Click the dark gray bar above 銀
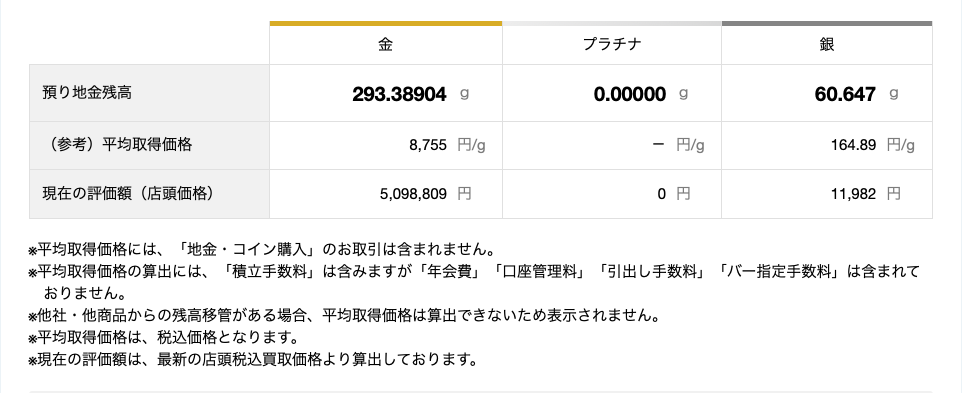 point(827,23)
